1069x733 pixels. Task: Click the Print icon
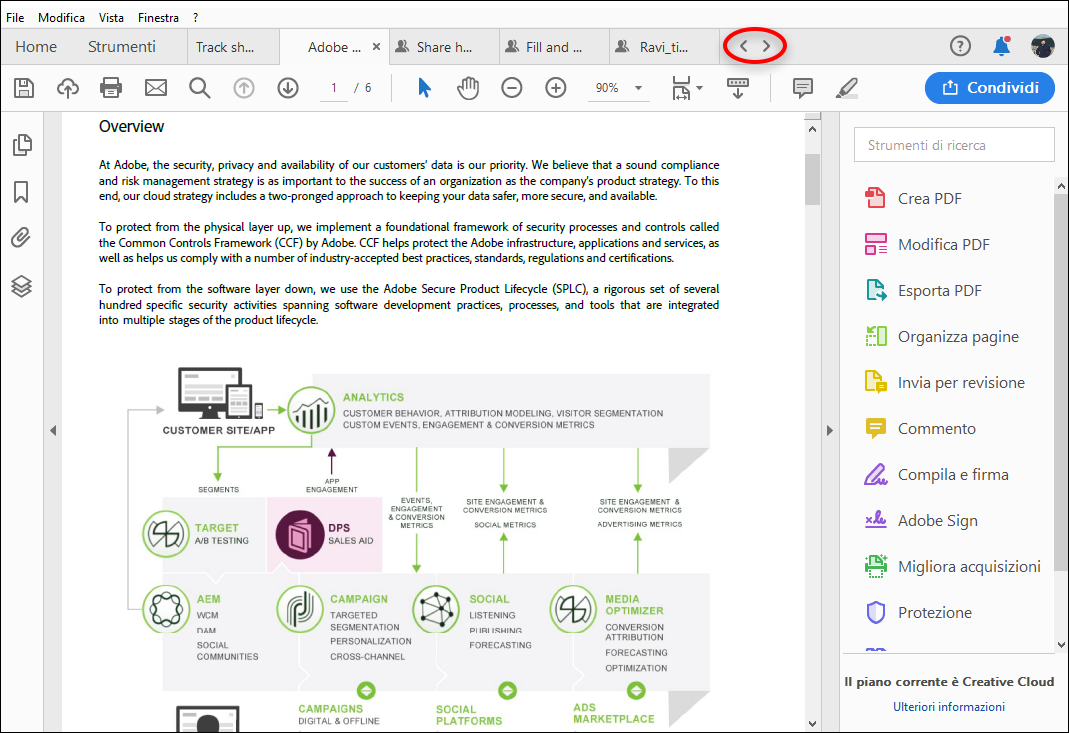tap(111, 88)
